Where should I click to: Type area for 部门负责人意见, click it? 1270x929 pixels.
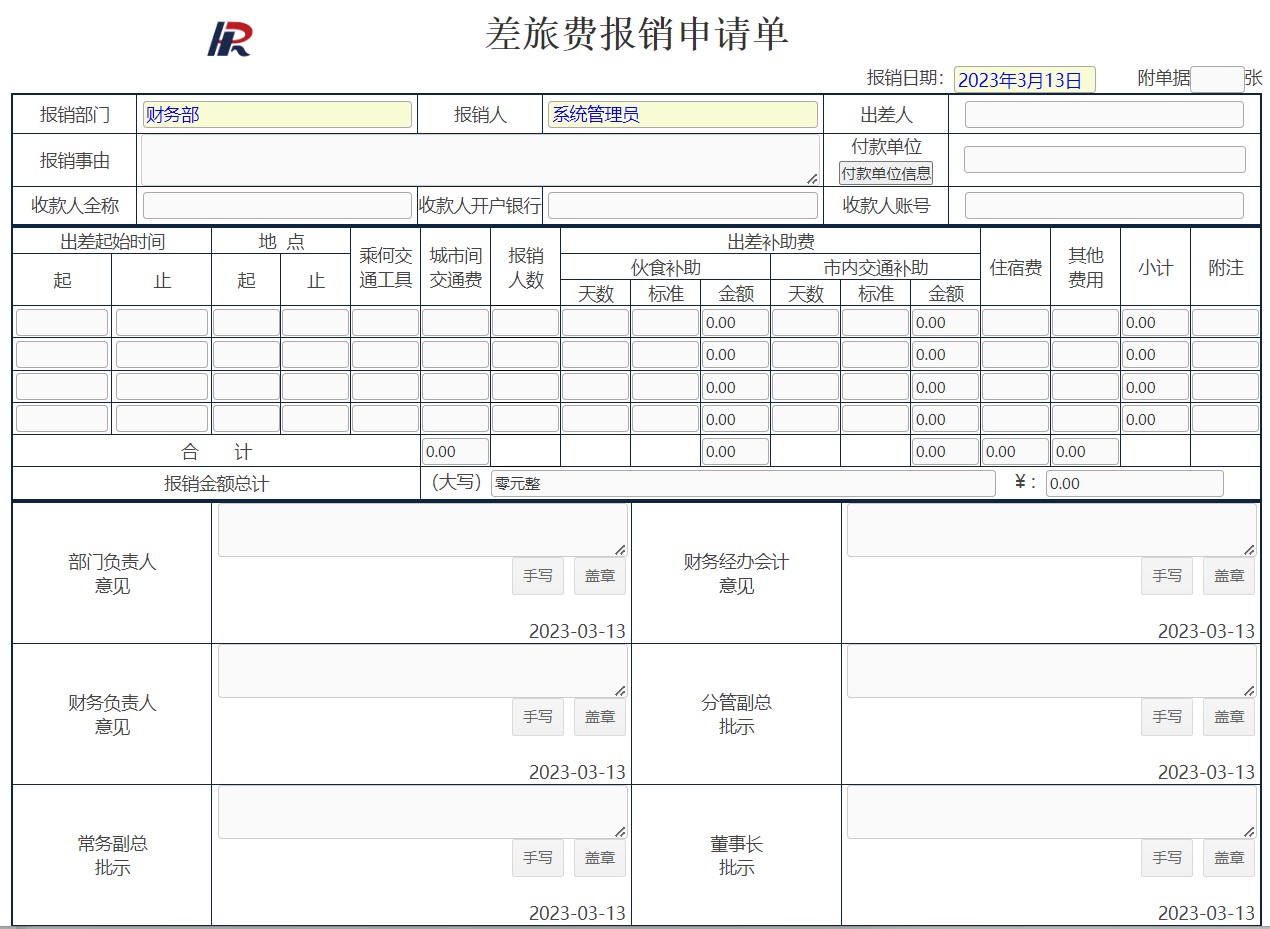pyautogui.click(x=423, y=530)
